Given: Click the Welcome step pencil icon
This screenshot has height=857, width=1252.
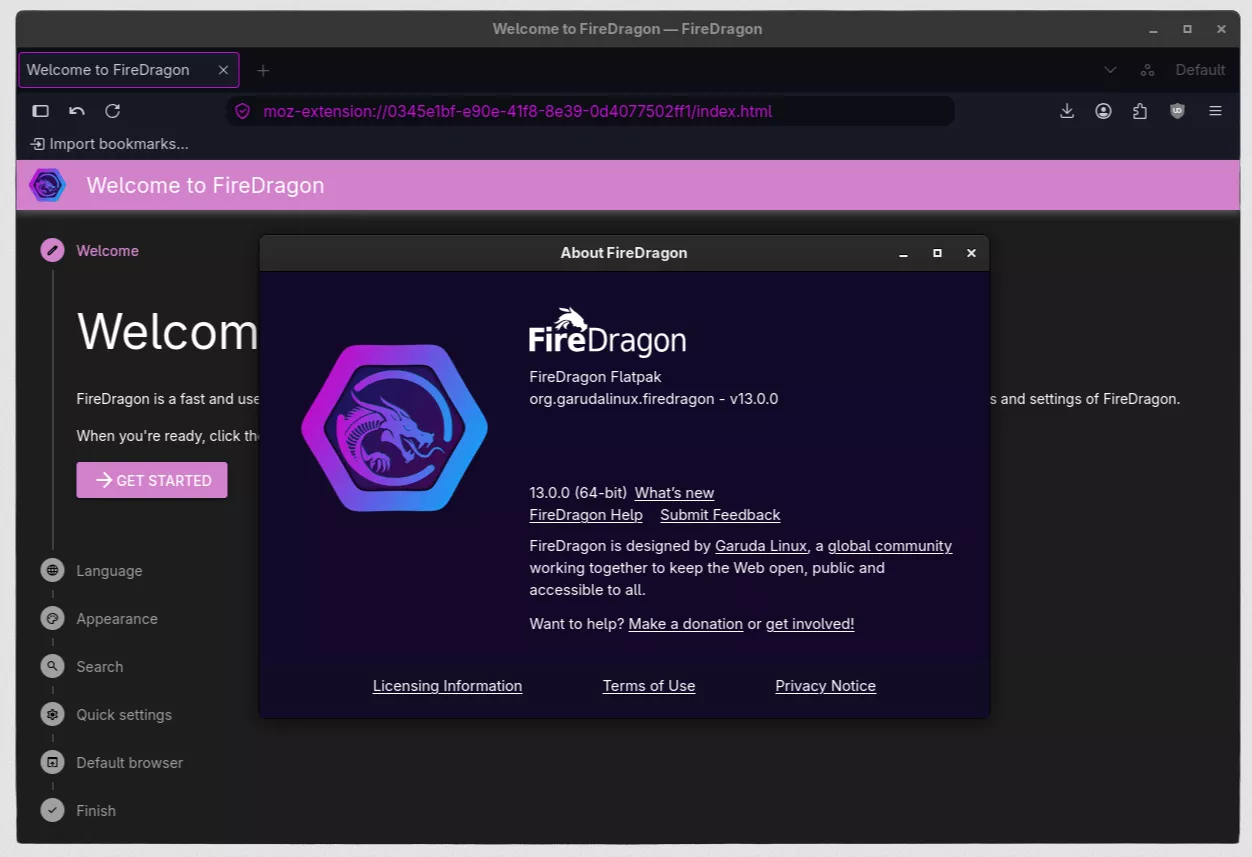Looking at the screenshot, I should 53,250.
